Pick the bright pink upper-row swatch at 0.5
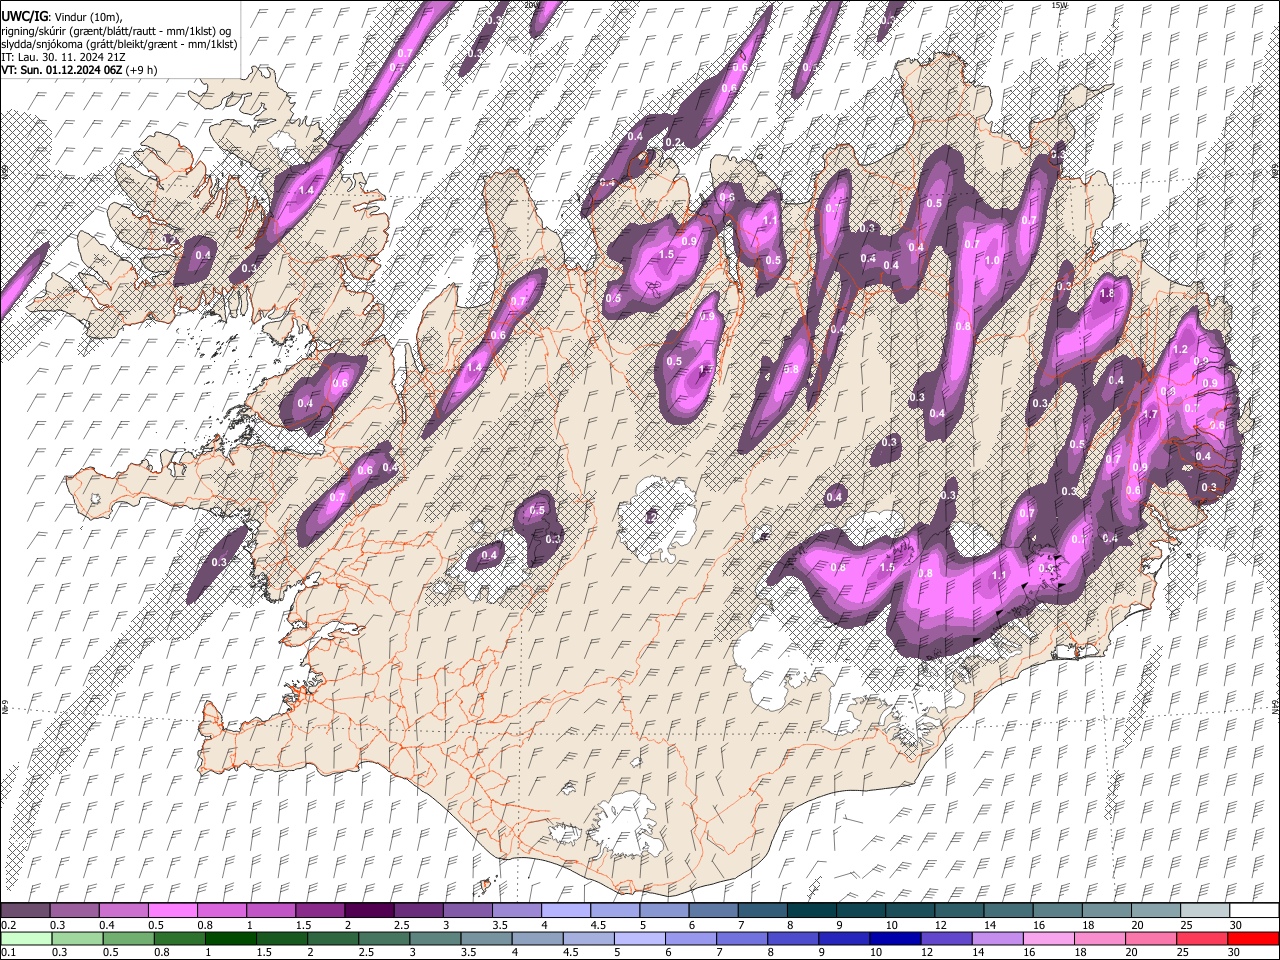Screen dimensions: 1280x960 coord(172,910)
